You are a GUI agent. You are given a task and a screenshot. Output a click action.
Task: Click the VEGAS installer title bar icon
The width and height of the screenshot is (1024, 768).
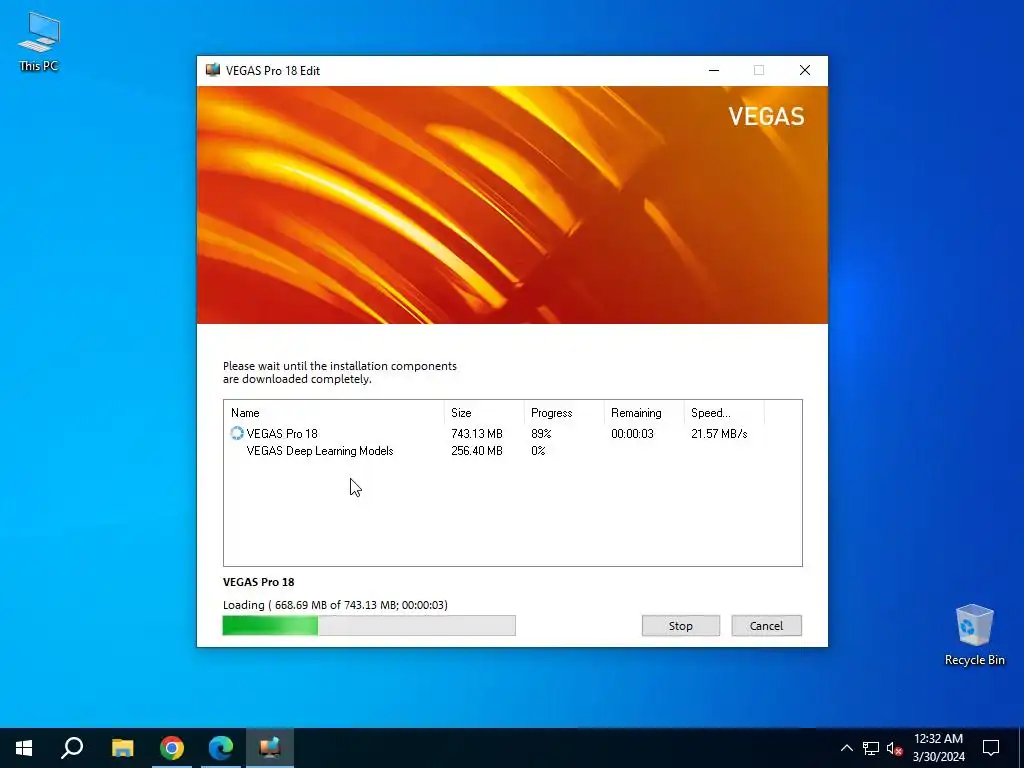point(212,70)
